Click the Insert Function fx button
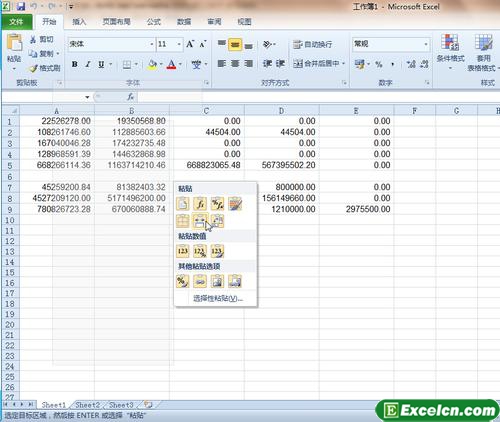Image resolution: width=500 pixels, height=422 pixels. pyautogui.click(x=131, y=97)
